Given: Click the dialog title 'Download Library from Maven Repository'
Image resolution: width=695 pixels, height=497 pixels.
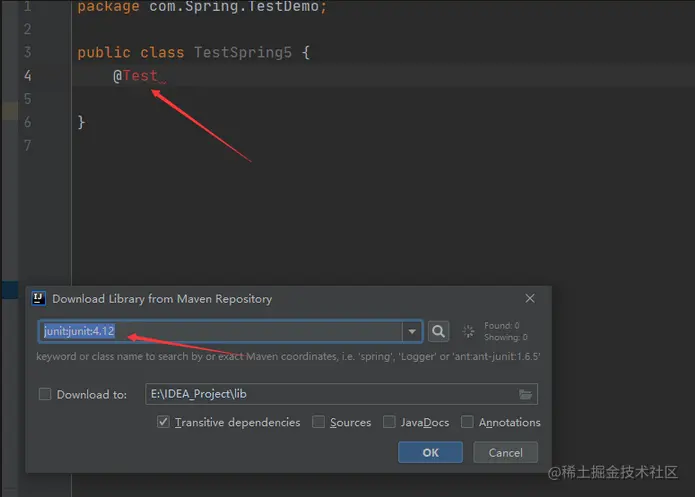Looking at the screenshot, I should point(162,299).
